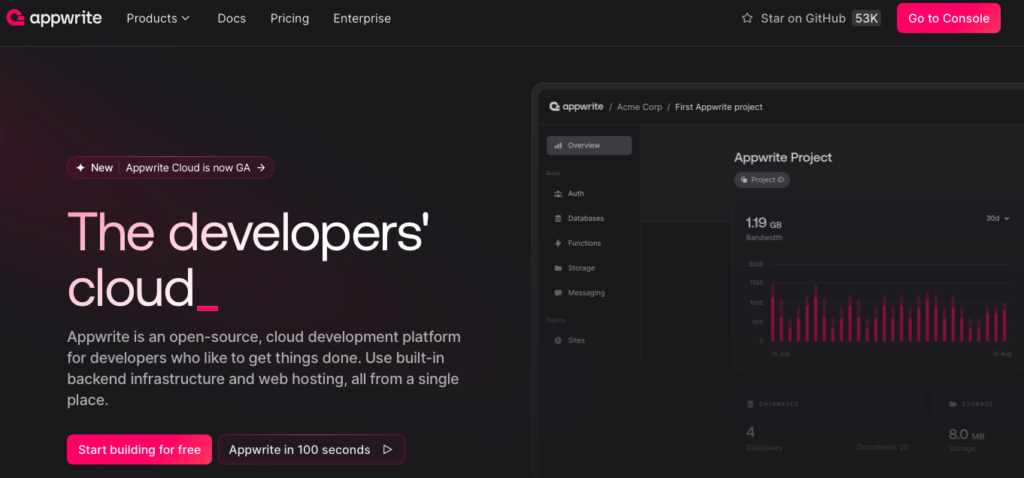The height and width of the screenshot is (478, 1024).
Task: Click the Storage folder icon in the sidebar
Action: click(558, 268)
